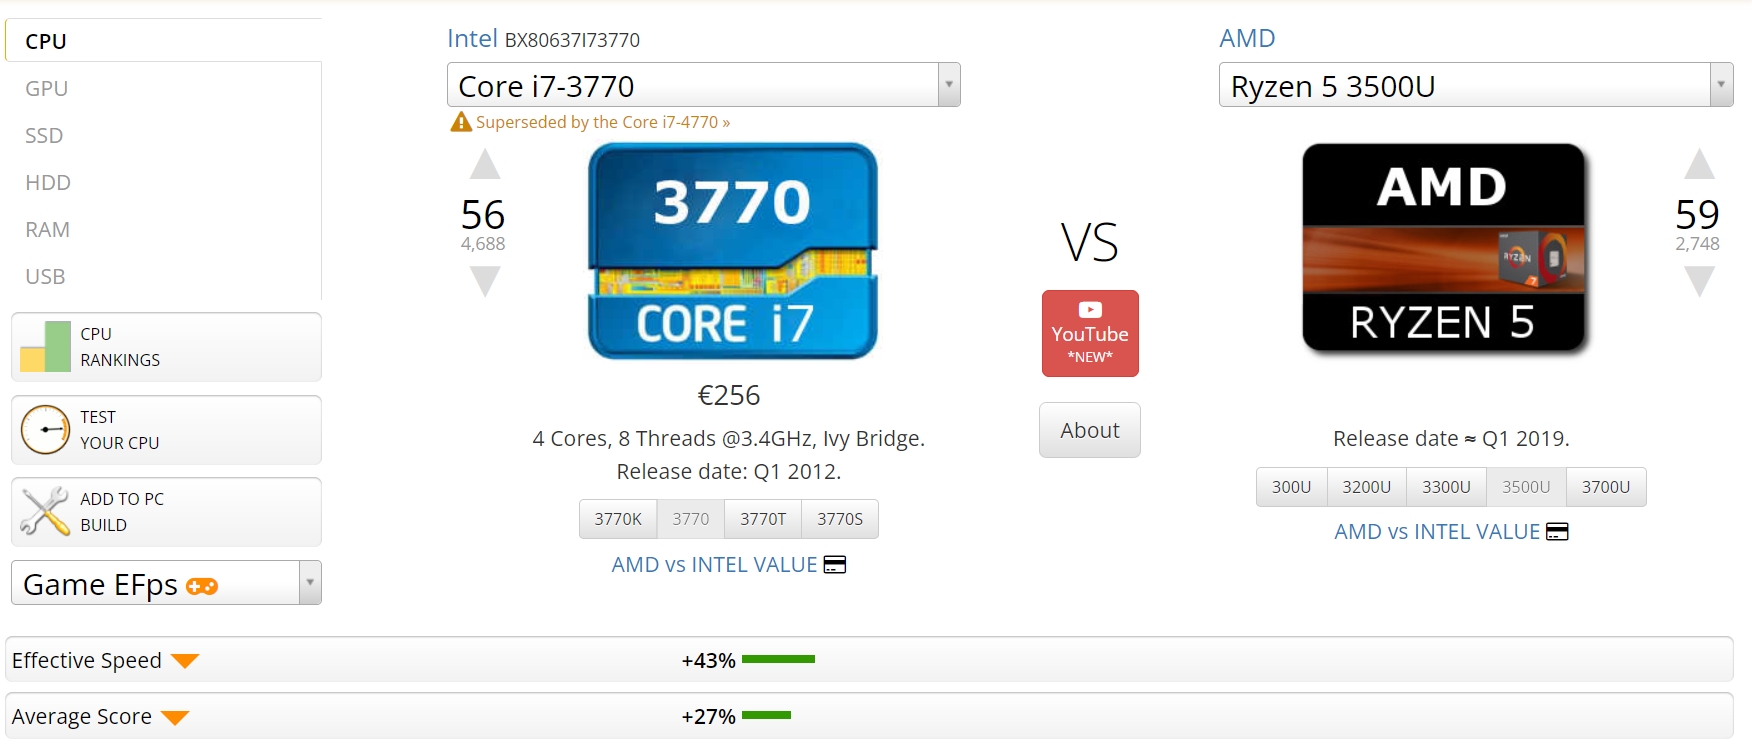This screenshot has height=744, width=1752.
Task: Open AMD vs INTEL VALUE link under AMD
Action: [x=1437, y=532]
